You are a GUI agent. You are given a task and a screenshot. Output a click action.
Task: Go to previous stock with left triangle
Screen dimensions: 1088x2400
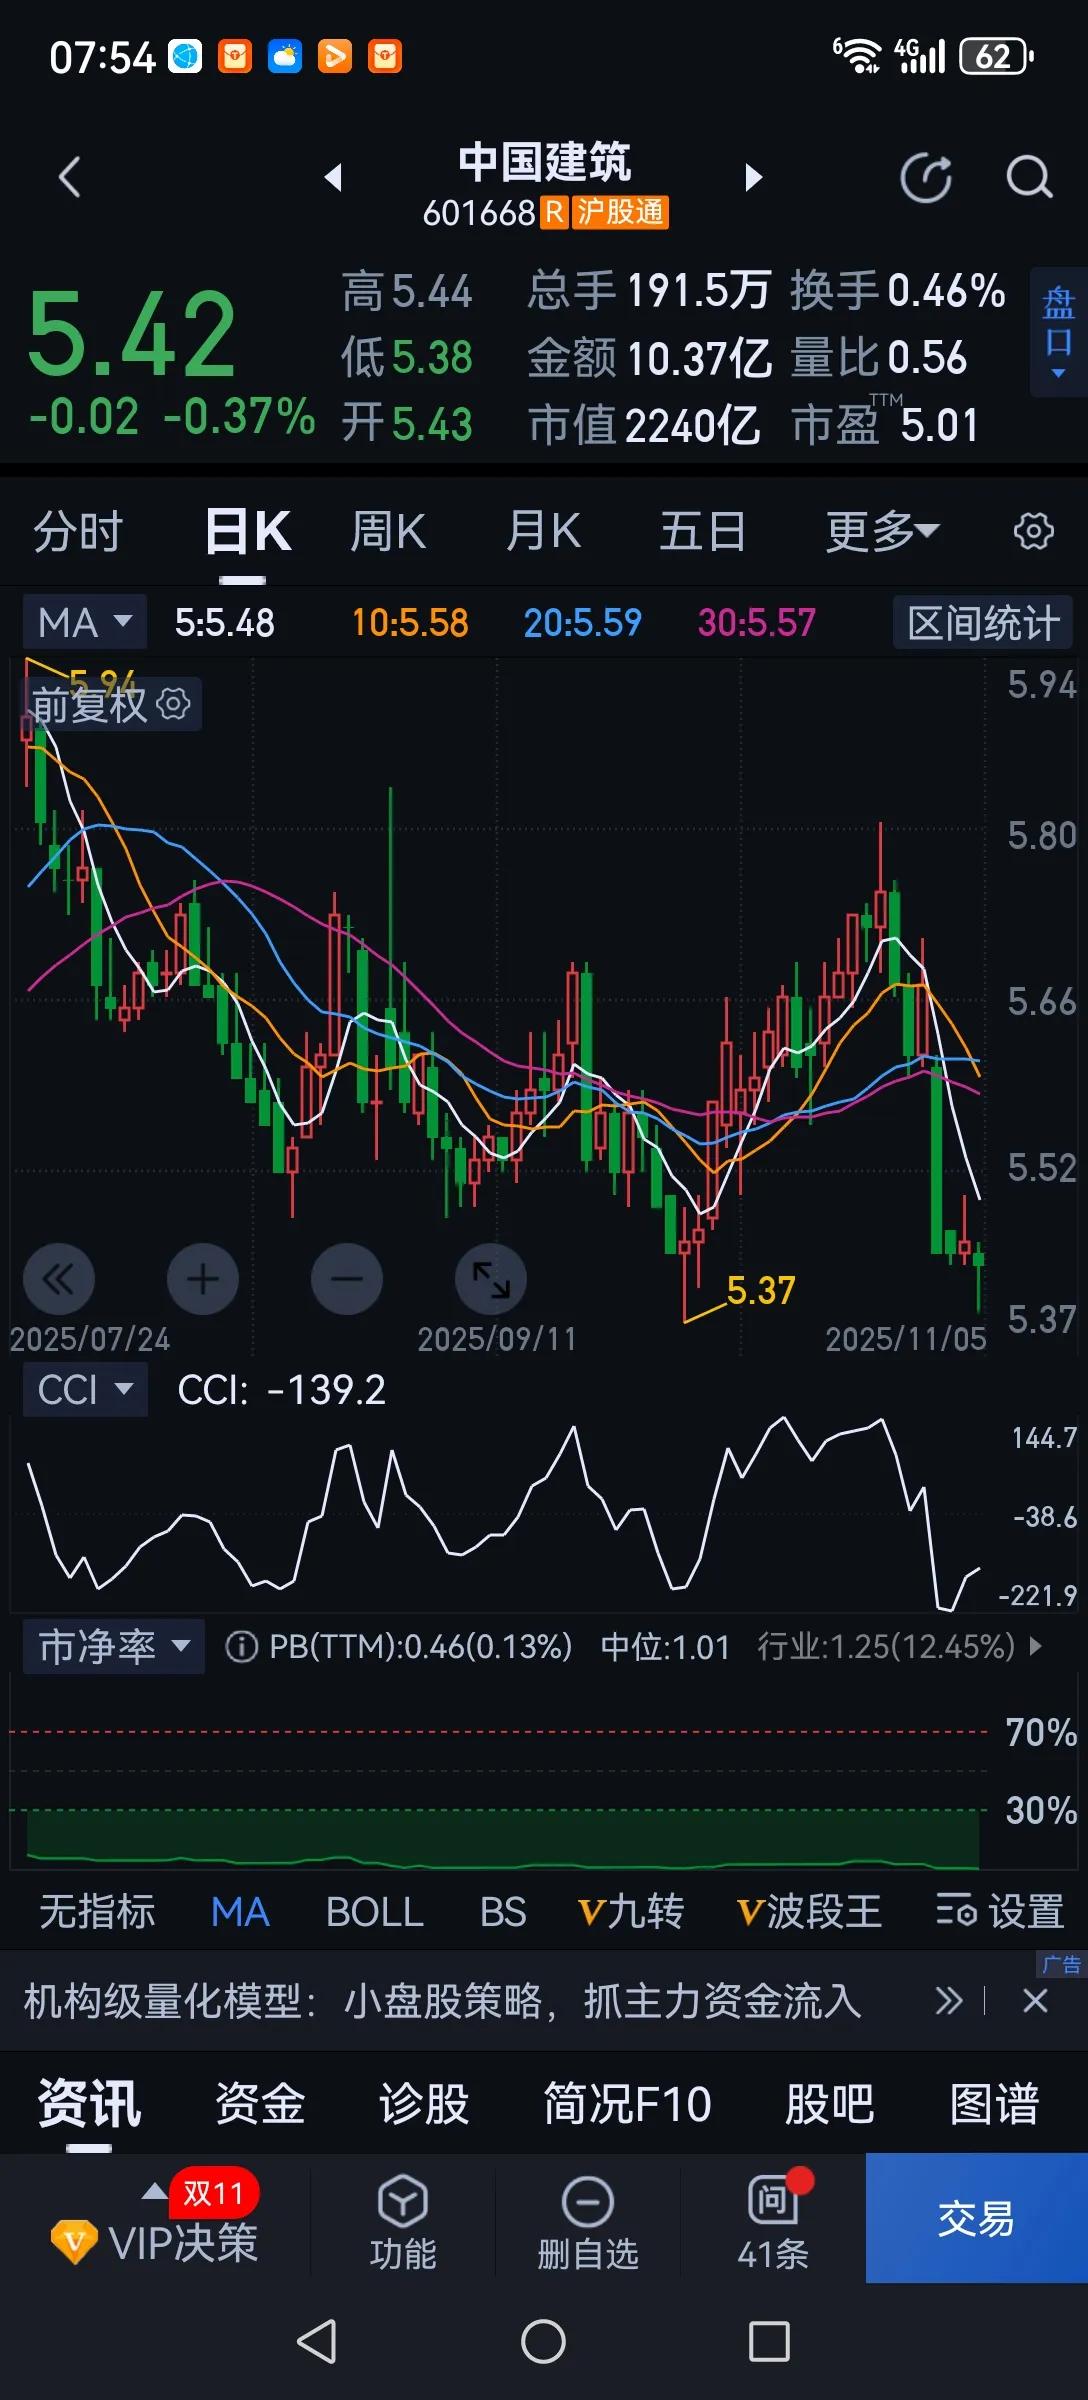pyautogui.click(x=333, y=177)
